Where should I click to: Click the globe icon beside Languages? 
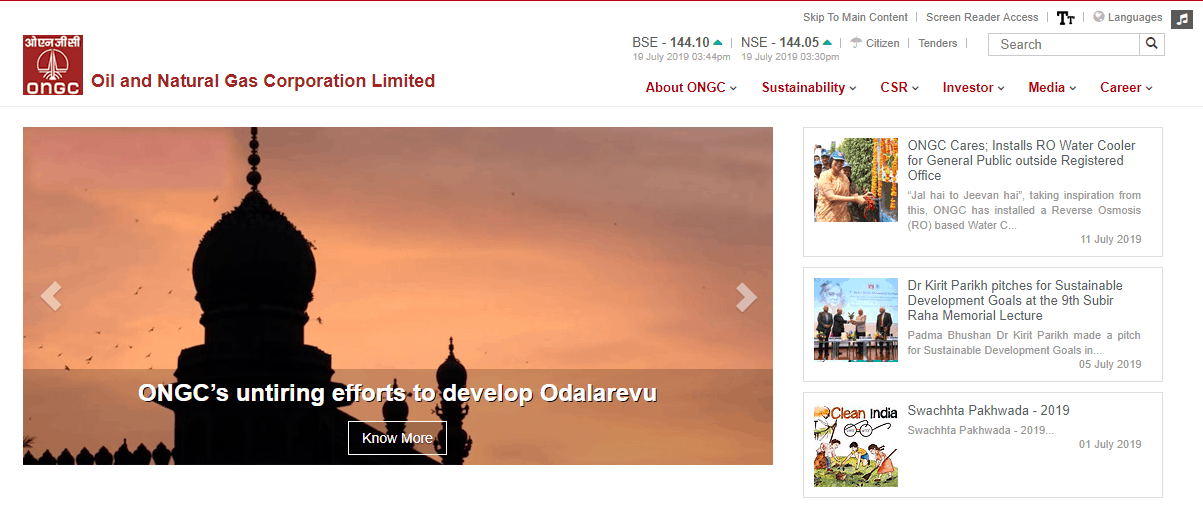coord(1098,17)
